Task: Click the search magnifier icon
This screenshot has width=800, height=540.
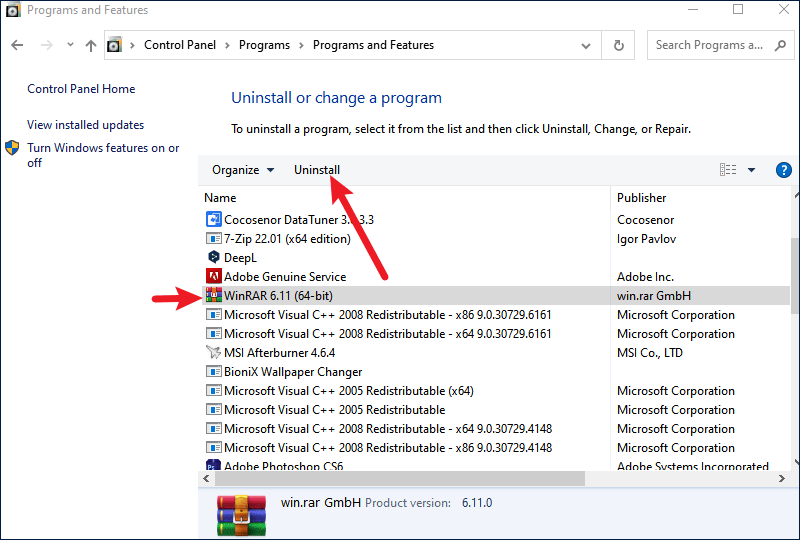Action: [x=780, y=45]
